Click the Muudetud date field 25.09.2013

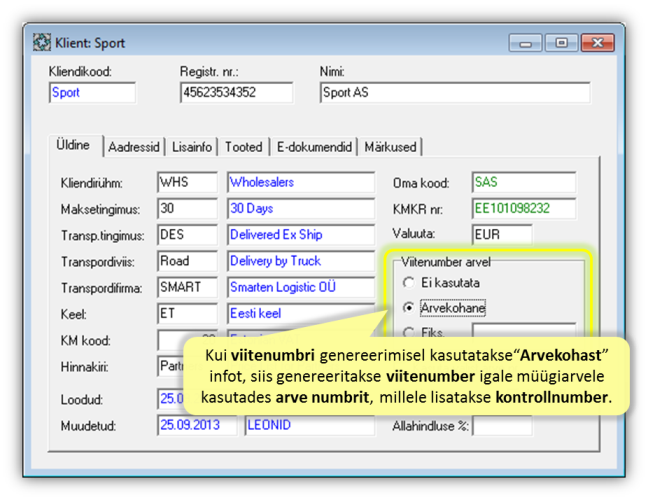pos(197,425)
